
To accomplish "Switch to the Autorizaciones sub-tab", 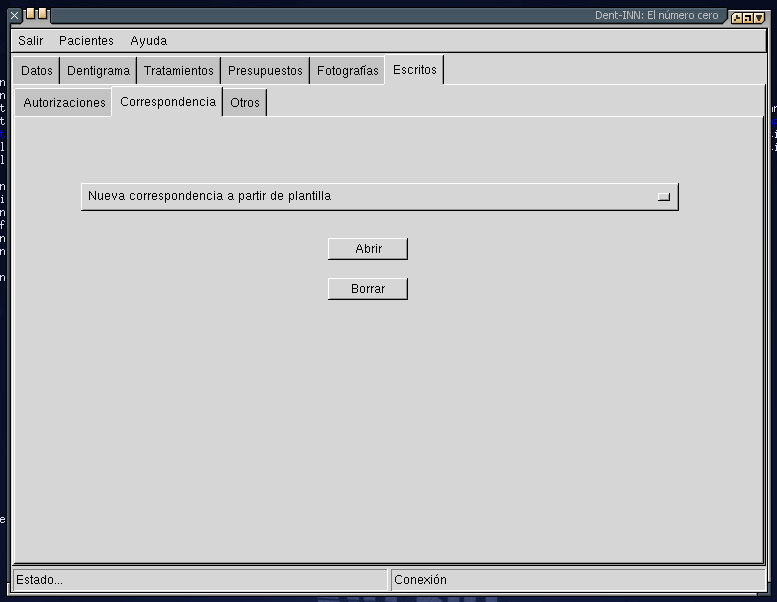I will point(64,103).
